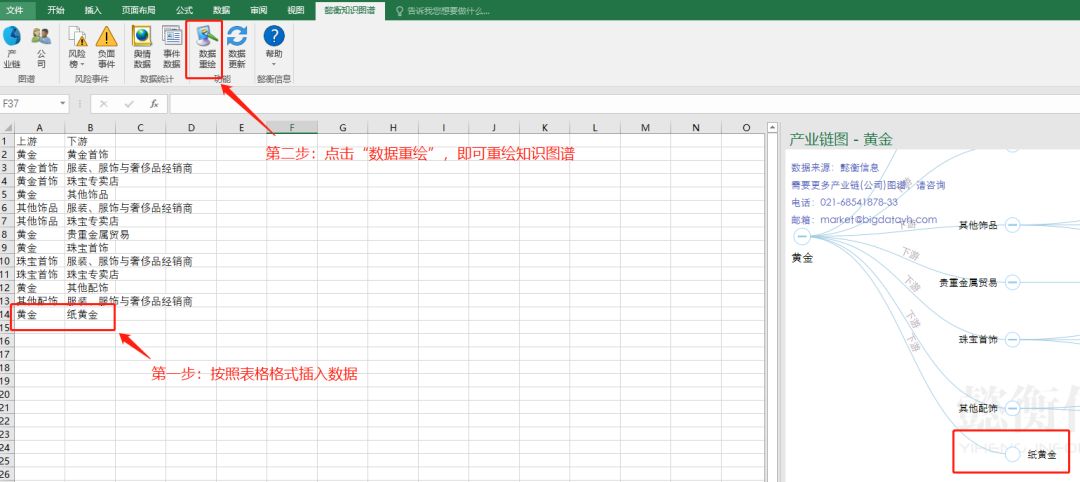Collapse the 黄金 root node circle
This screenshot has height=482, width=1080.
(802, 237)
